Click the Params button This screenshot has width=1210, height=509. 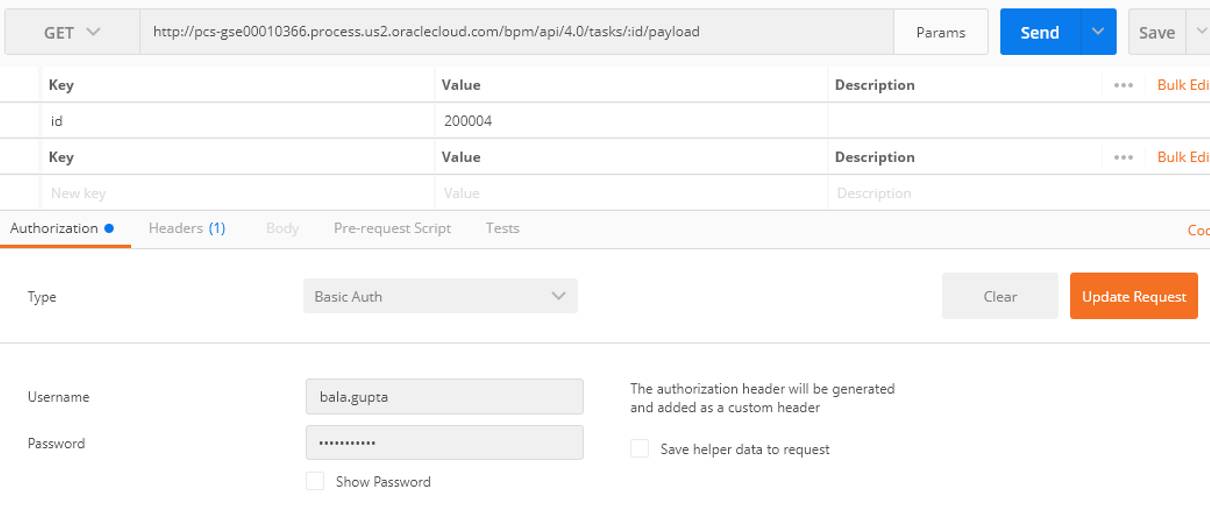940,32
